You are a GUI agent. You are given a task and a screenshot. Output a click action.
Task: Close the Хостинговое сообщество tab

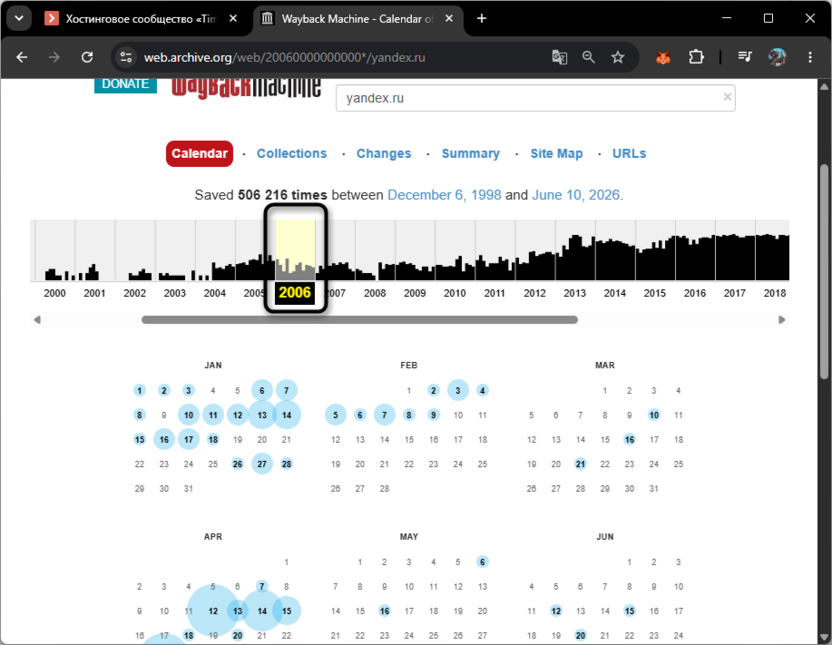[x=233, y=19]
